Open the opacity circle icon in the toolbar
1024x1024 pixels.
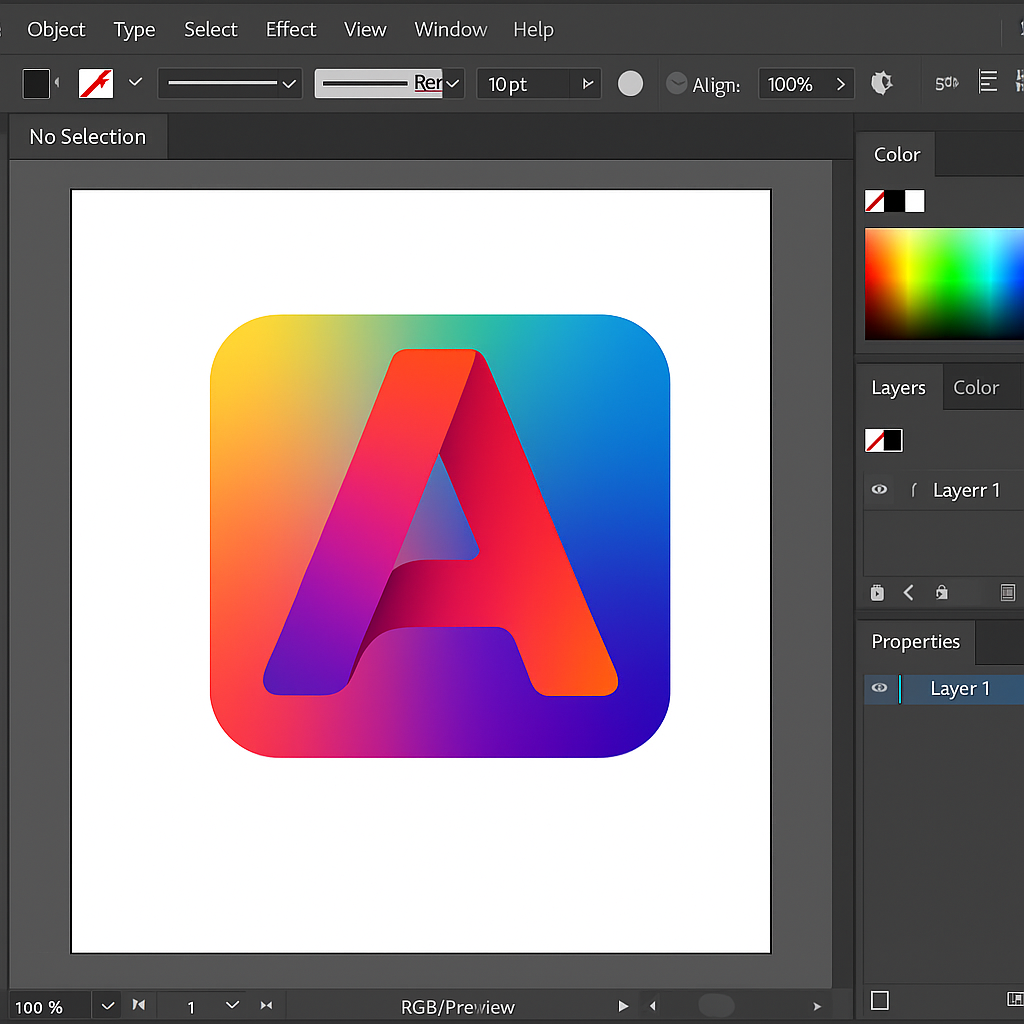coord(631,83)
